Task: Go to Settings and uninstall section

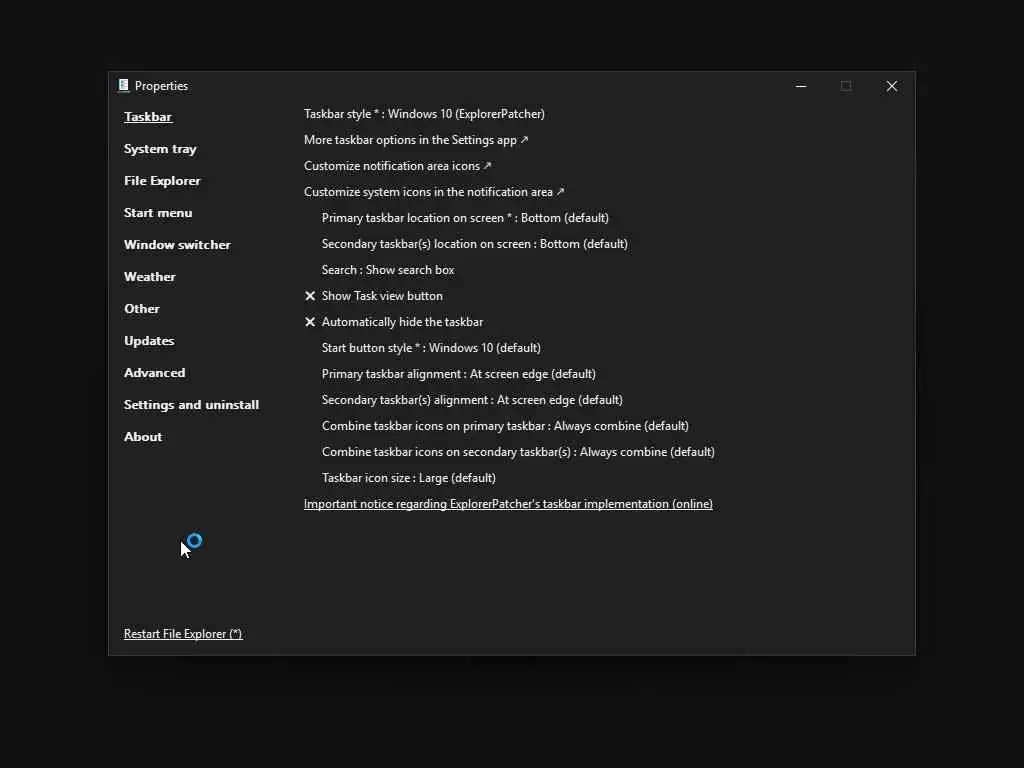Action: point(191,405)
